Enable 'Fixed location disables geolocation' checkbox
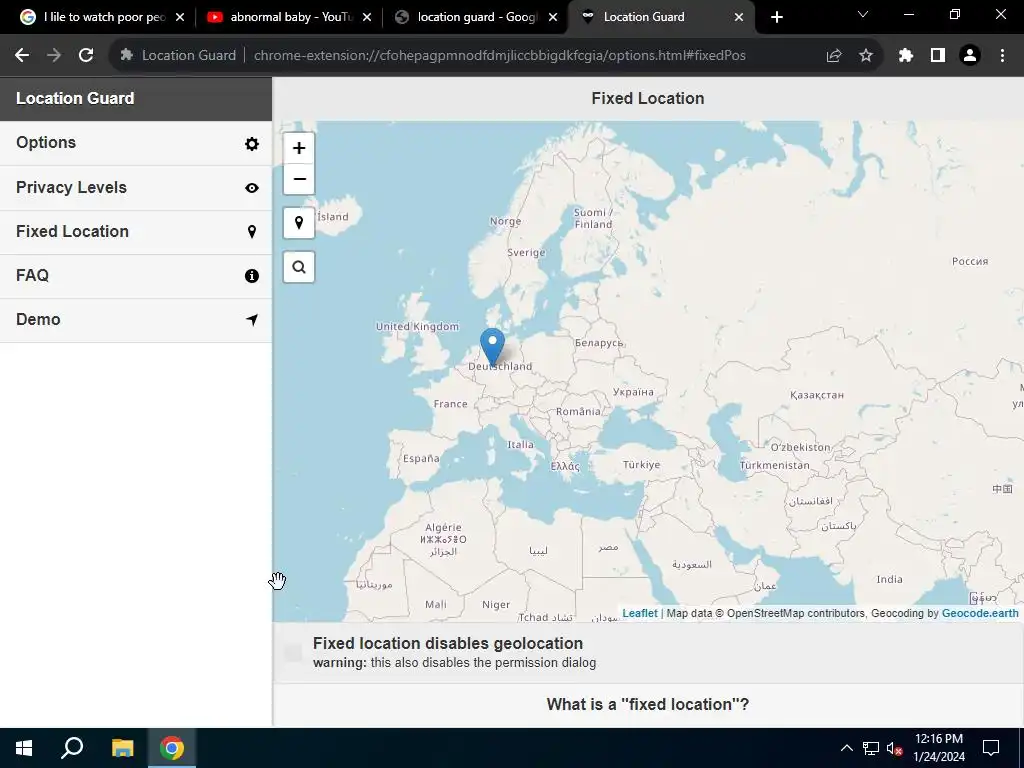 [x=293, y=653]
